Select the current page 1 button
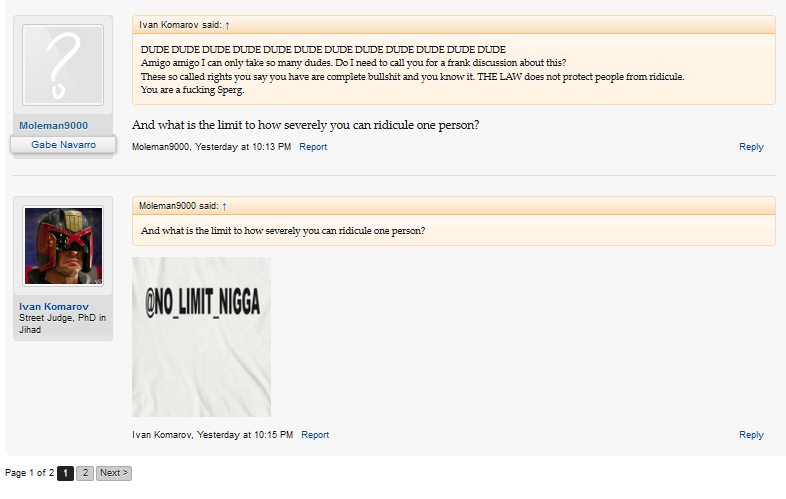Viewport: 786px width, 499px height. [65, 473]
